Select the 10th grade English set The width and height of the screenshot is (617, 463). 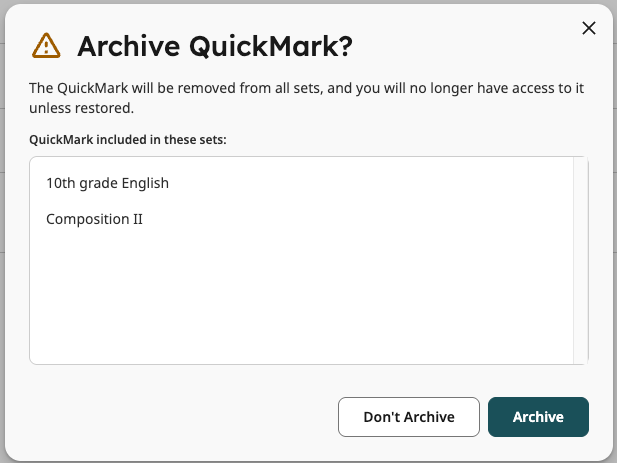(107, 183)
